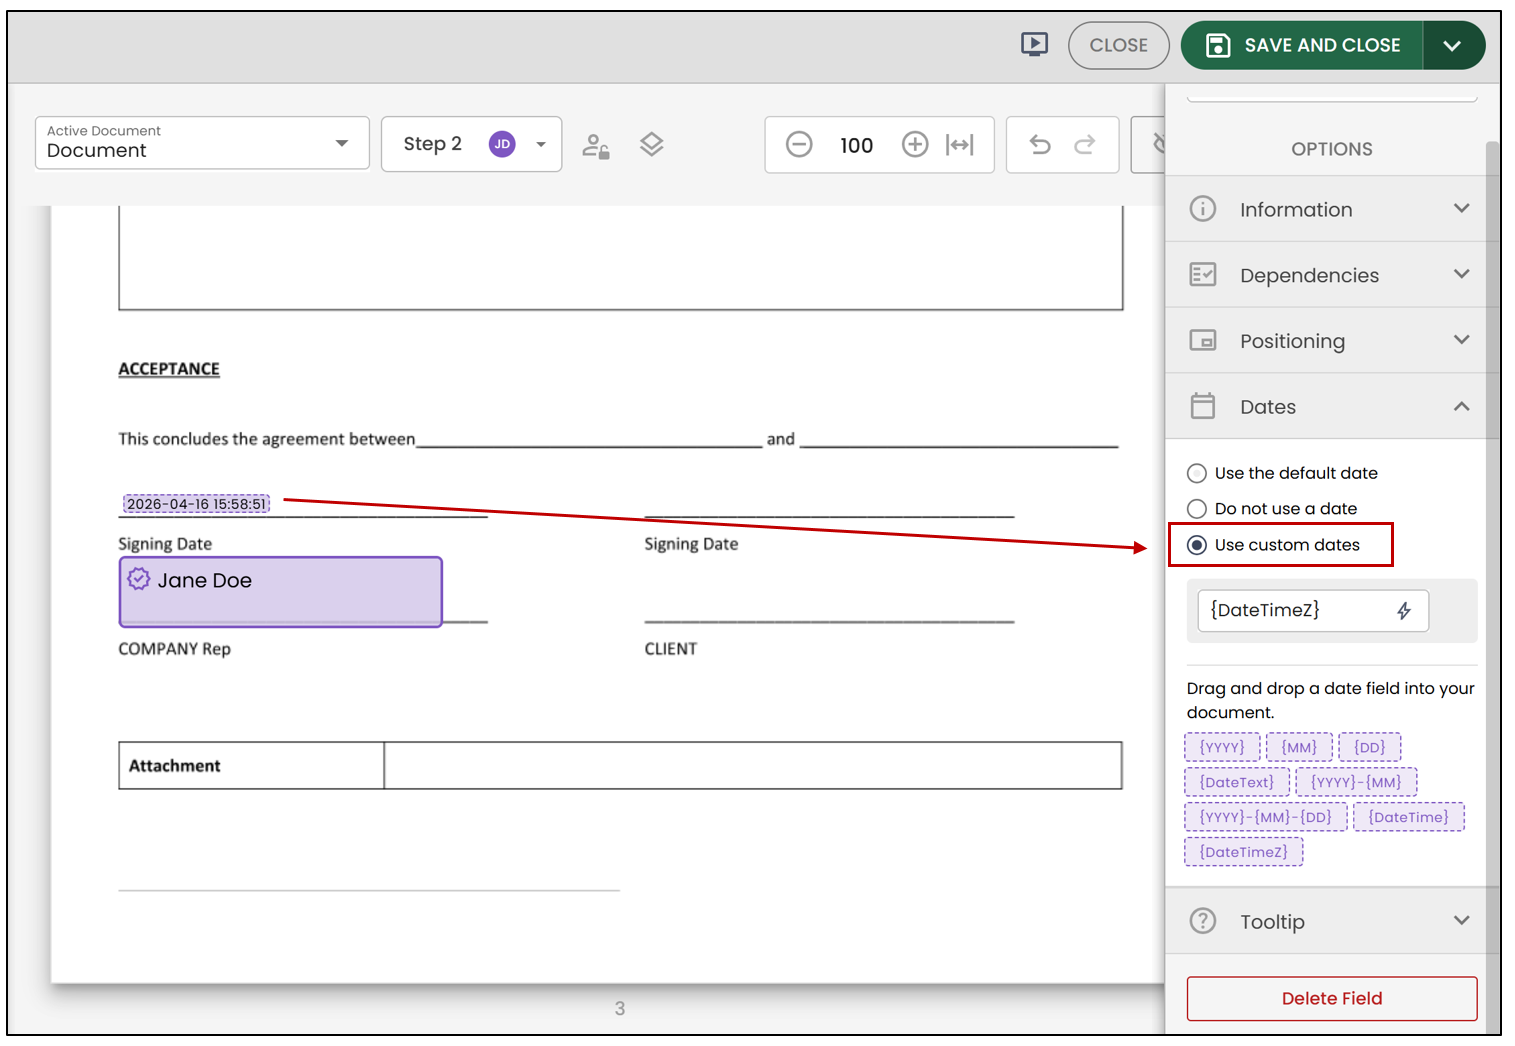Image resolution: width=1515 pixels, height=1046 pixels.
Task: Click the Save and Close button
Action: 1302,45
